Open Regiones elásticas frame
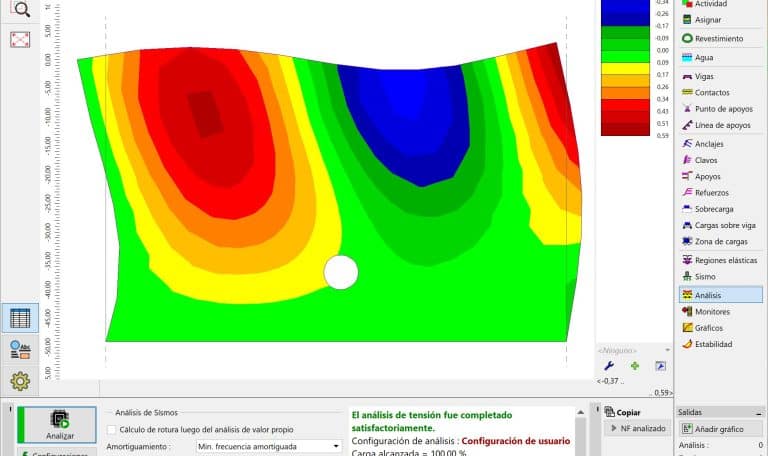Image resolution: width=768 pixels, height=456 pixels. (x=720, y=260)
